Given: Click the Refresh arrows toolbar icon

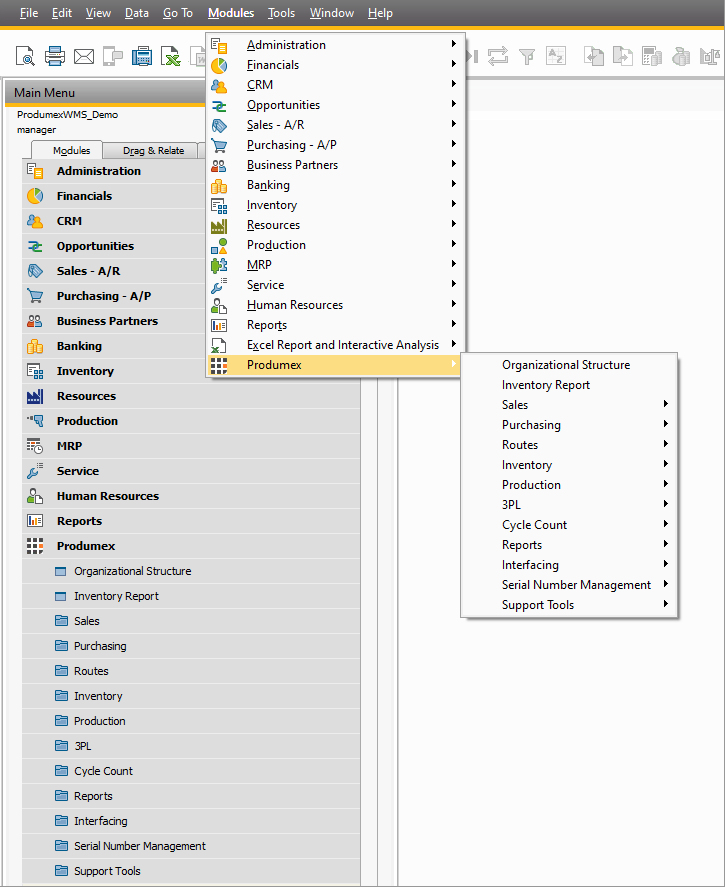Looking at the screenshot, I should pyautogui.click(x=498, y=56).
